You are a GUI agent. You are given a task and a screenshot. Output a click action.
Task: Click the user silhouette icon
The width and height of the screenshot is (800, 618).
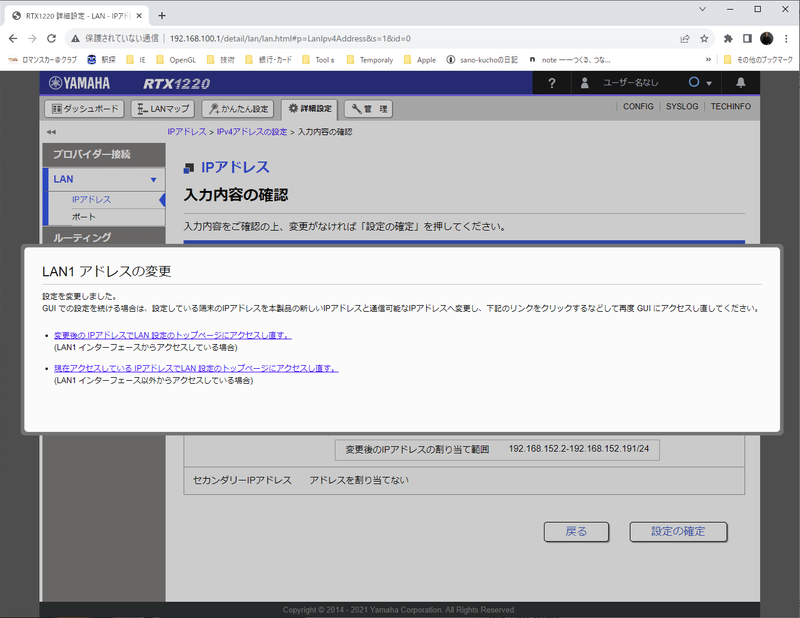[x=585, y=83]
